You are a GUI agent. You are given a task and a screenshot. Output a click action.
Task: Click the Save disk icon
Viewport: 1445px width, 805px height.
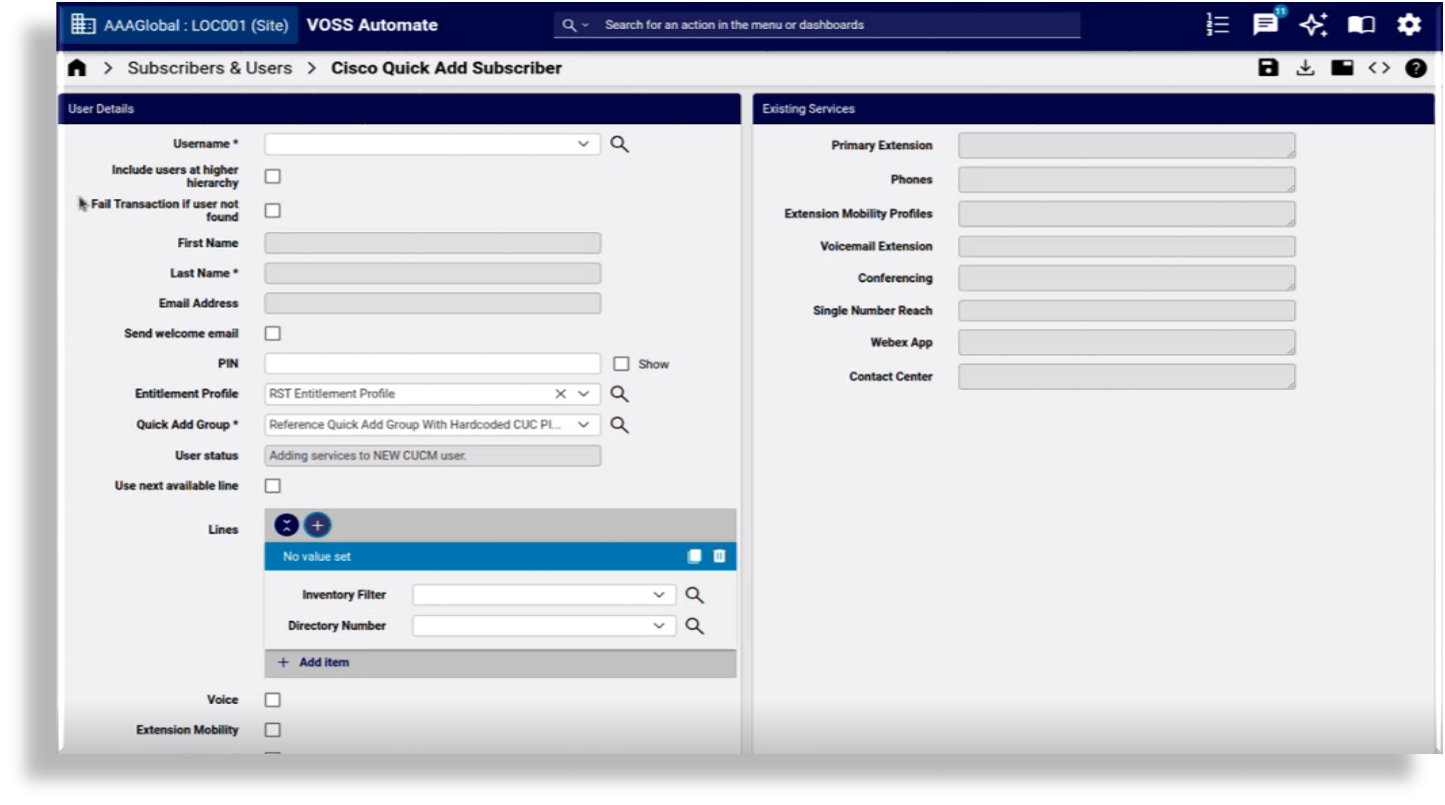1268,68
